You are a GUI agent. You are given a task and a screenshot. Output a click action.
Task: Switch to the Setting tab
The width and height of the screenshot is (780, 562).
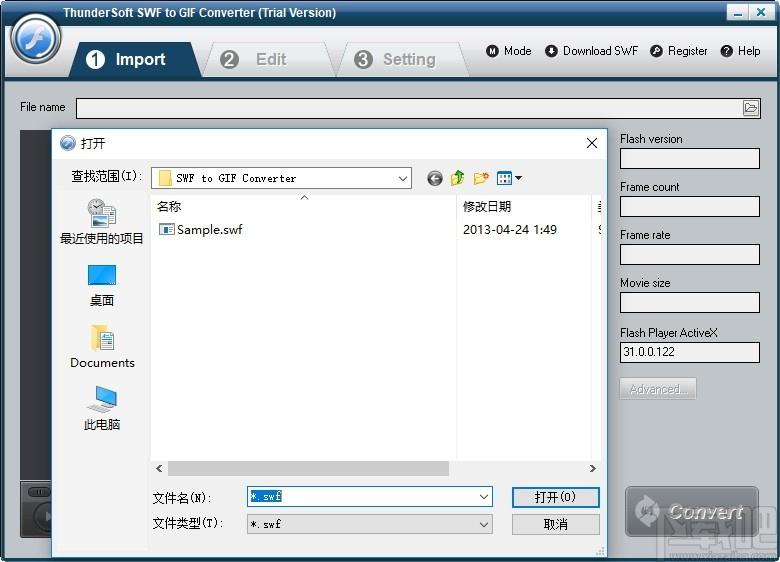pyautogui.click(x=403, y=59)
